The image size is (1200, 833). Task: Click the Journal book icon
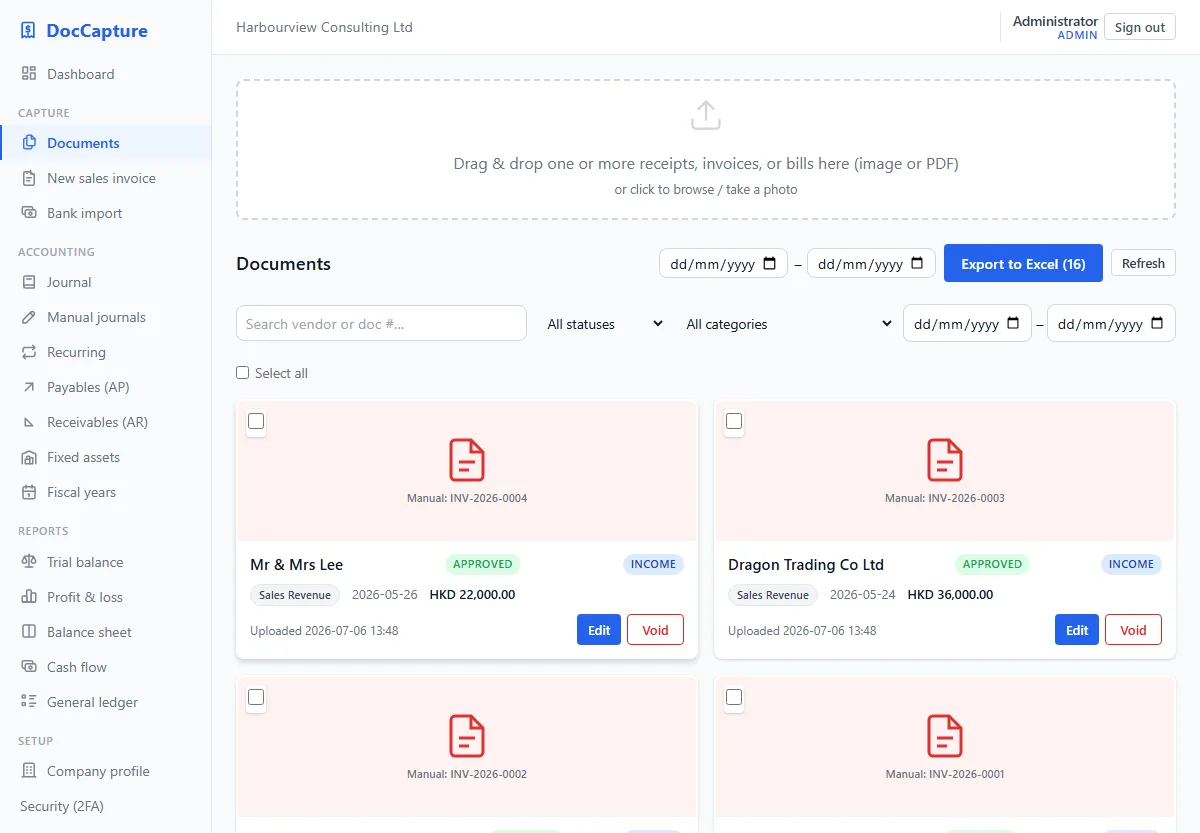[x=29, y=282]
